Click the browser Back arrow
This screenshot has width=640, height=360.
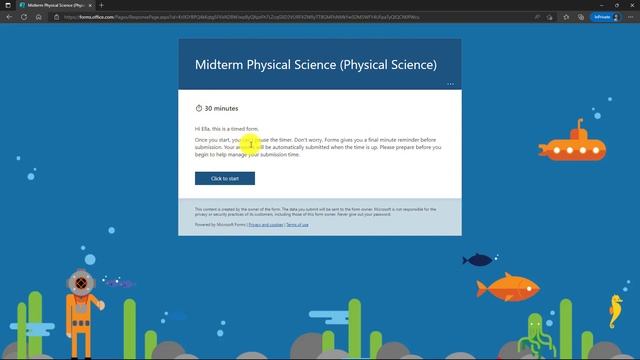9,17
